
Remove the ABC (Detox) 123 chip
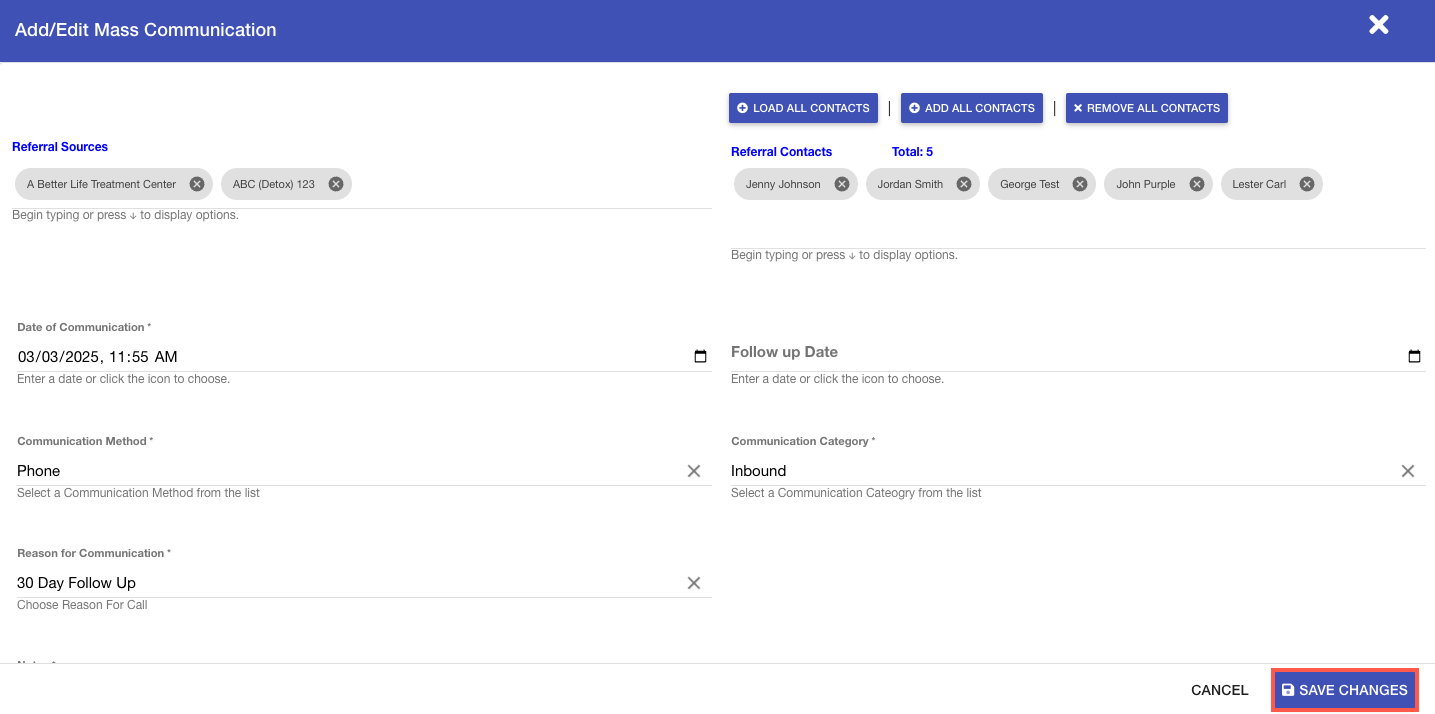[x=336, y=184]
